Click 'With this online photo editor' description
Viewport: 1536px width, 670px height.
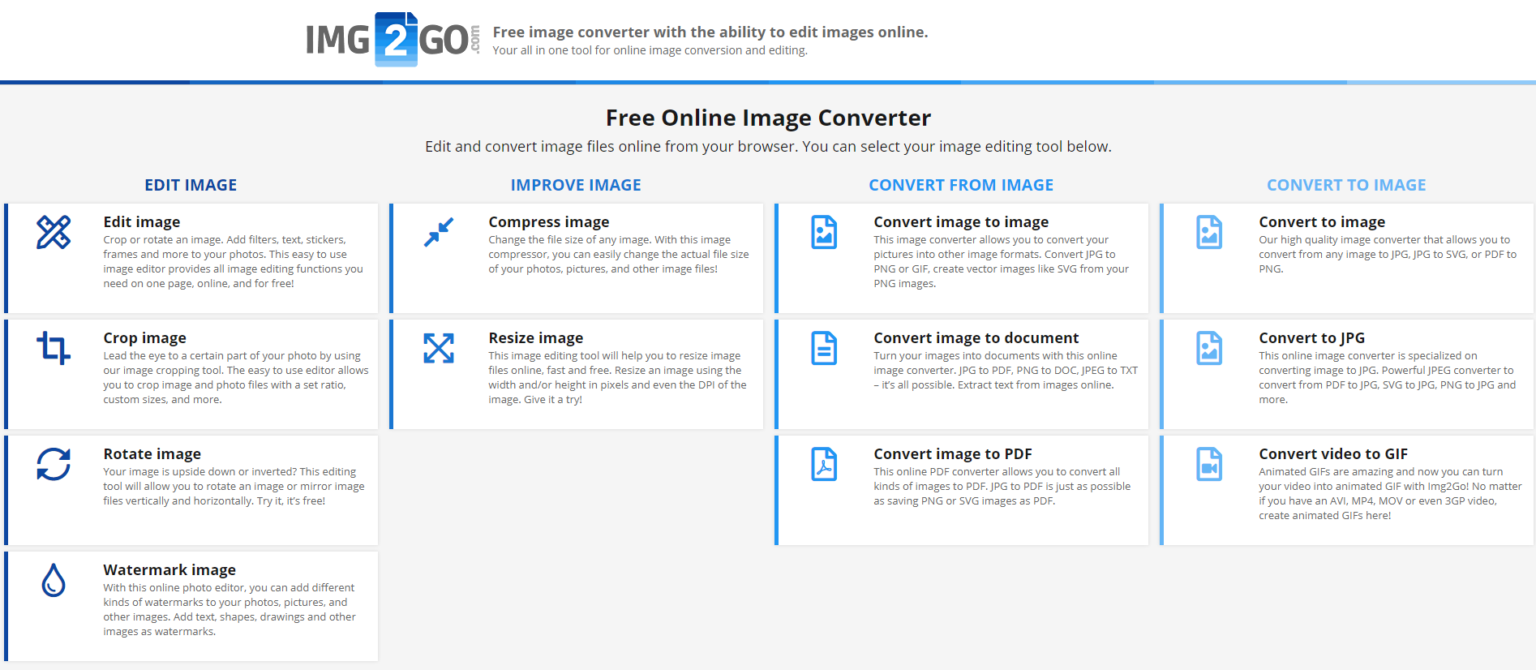[x=229, y=610]
